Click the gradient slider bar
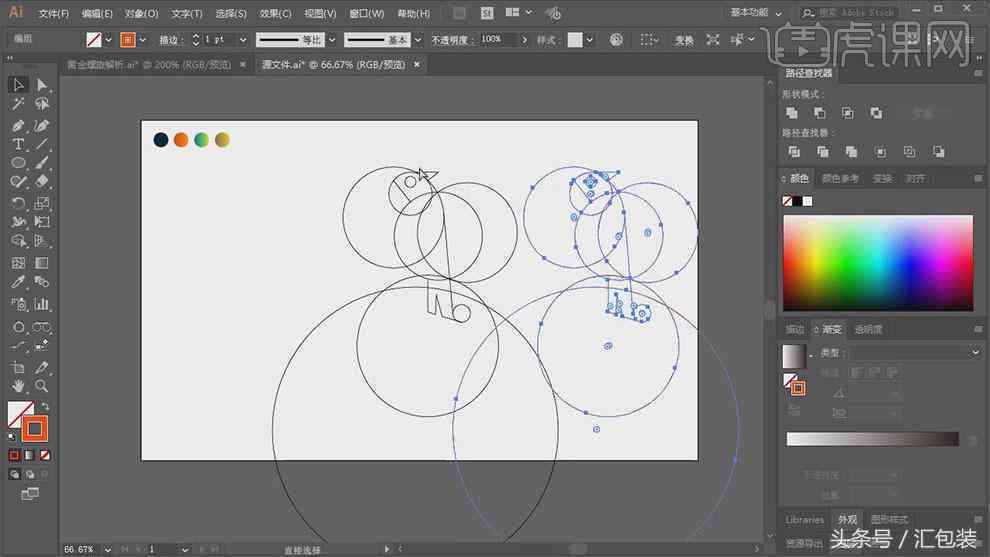 pyautogui.click(x=873, y=439)
